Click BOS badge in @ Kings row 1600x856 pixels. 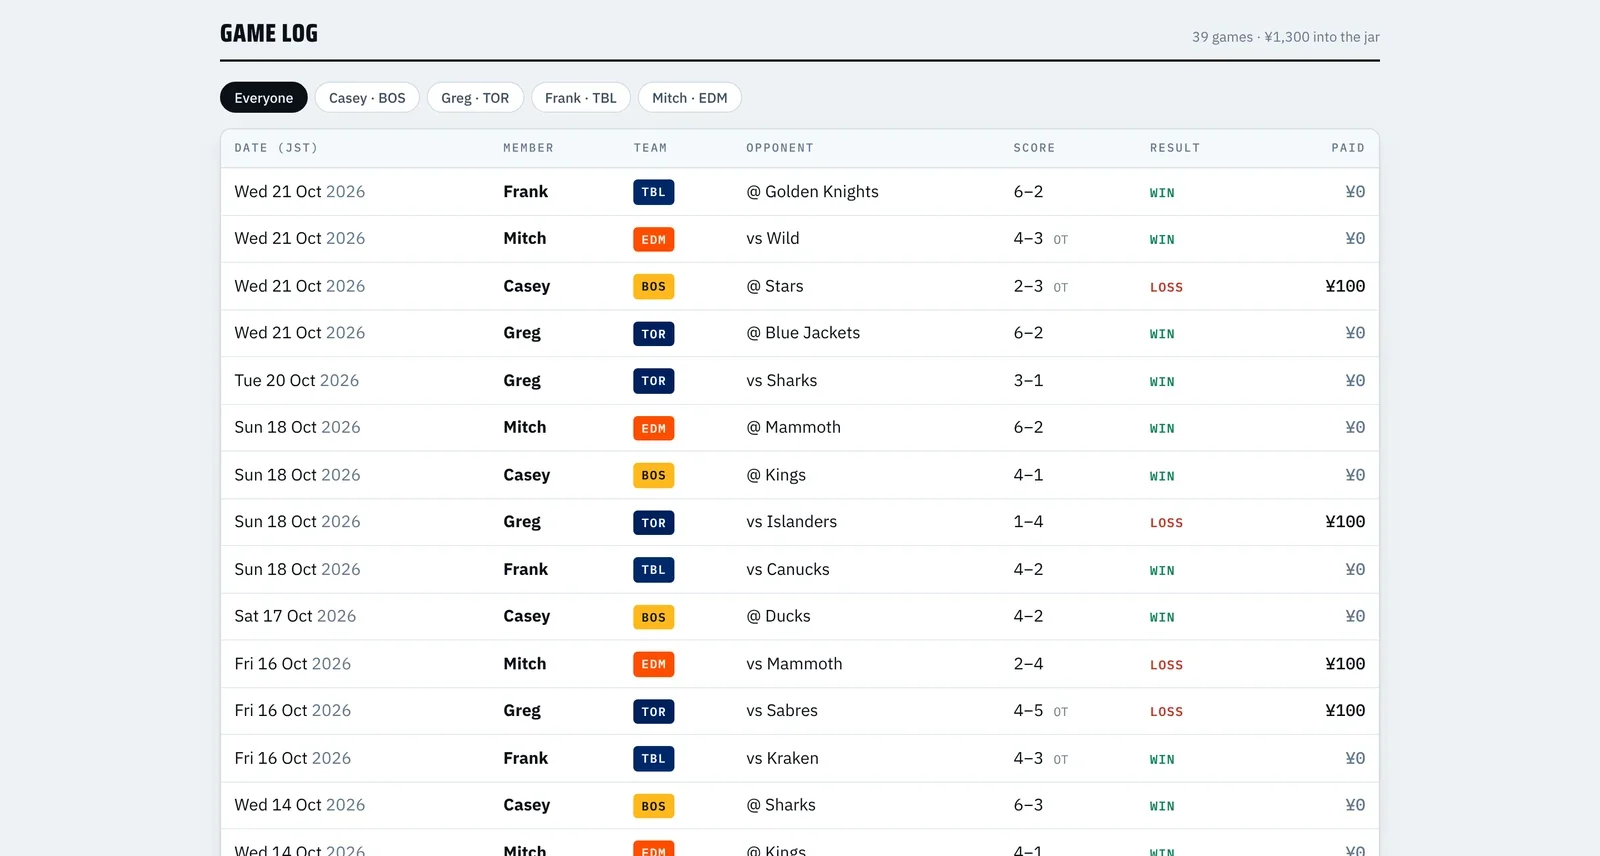coord(654,475)
